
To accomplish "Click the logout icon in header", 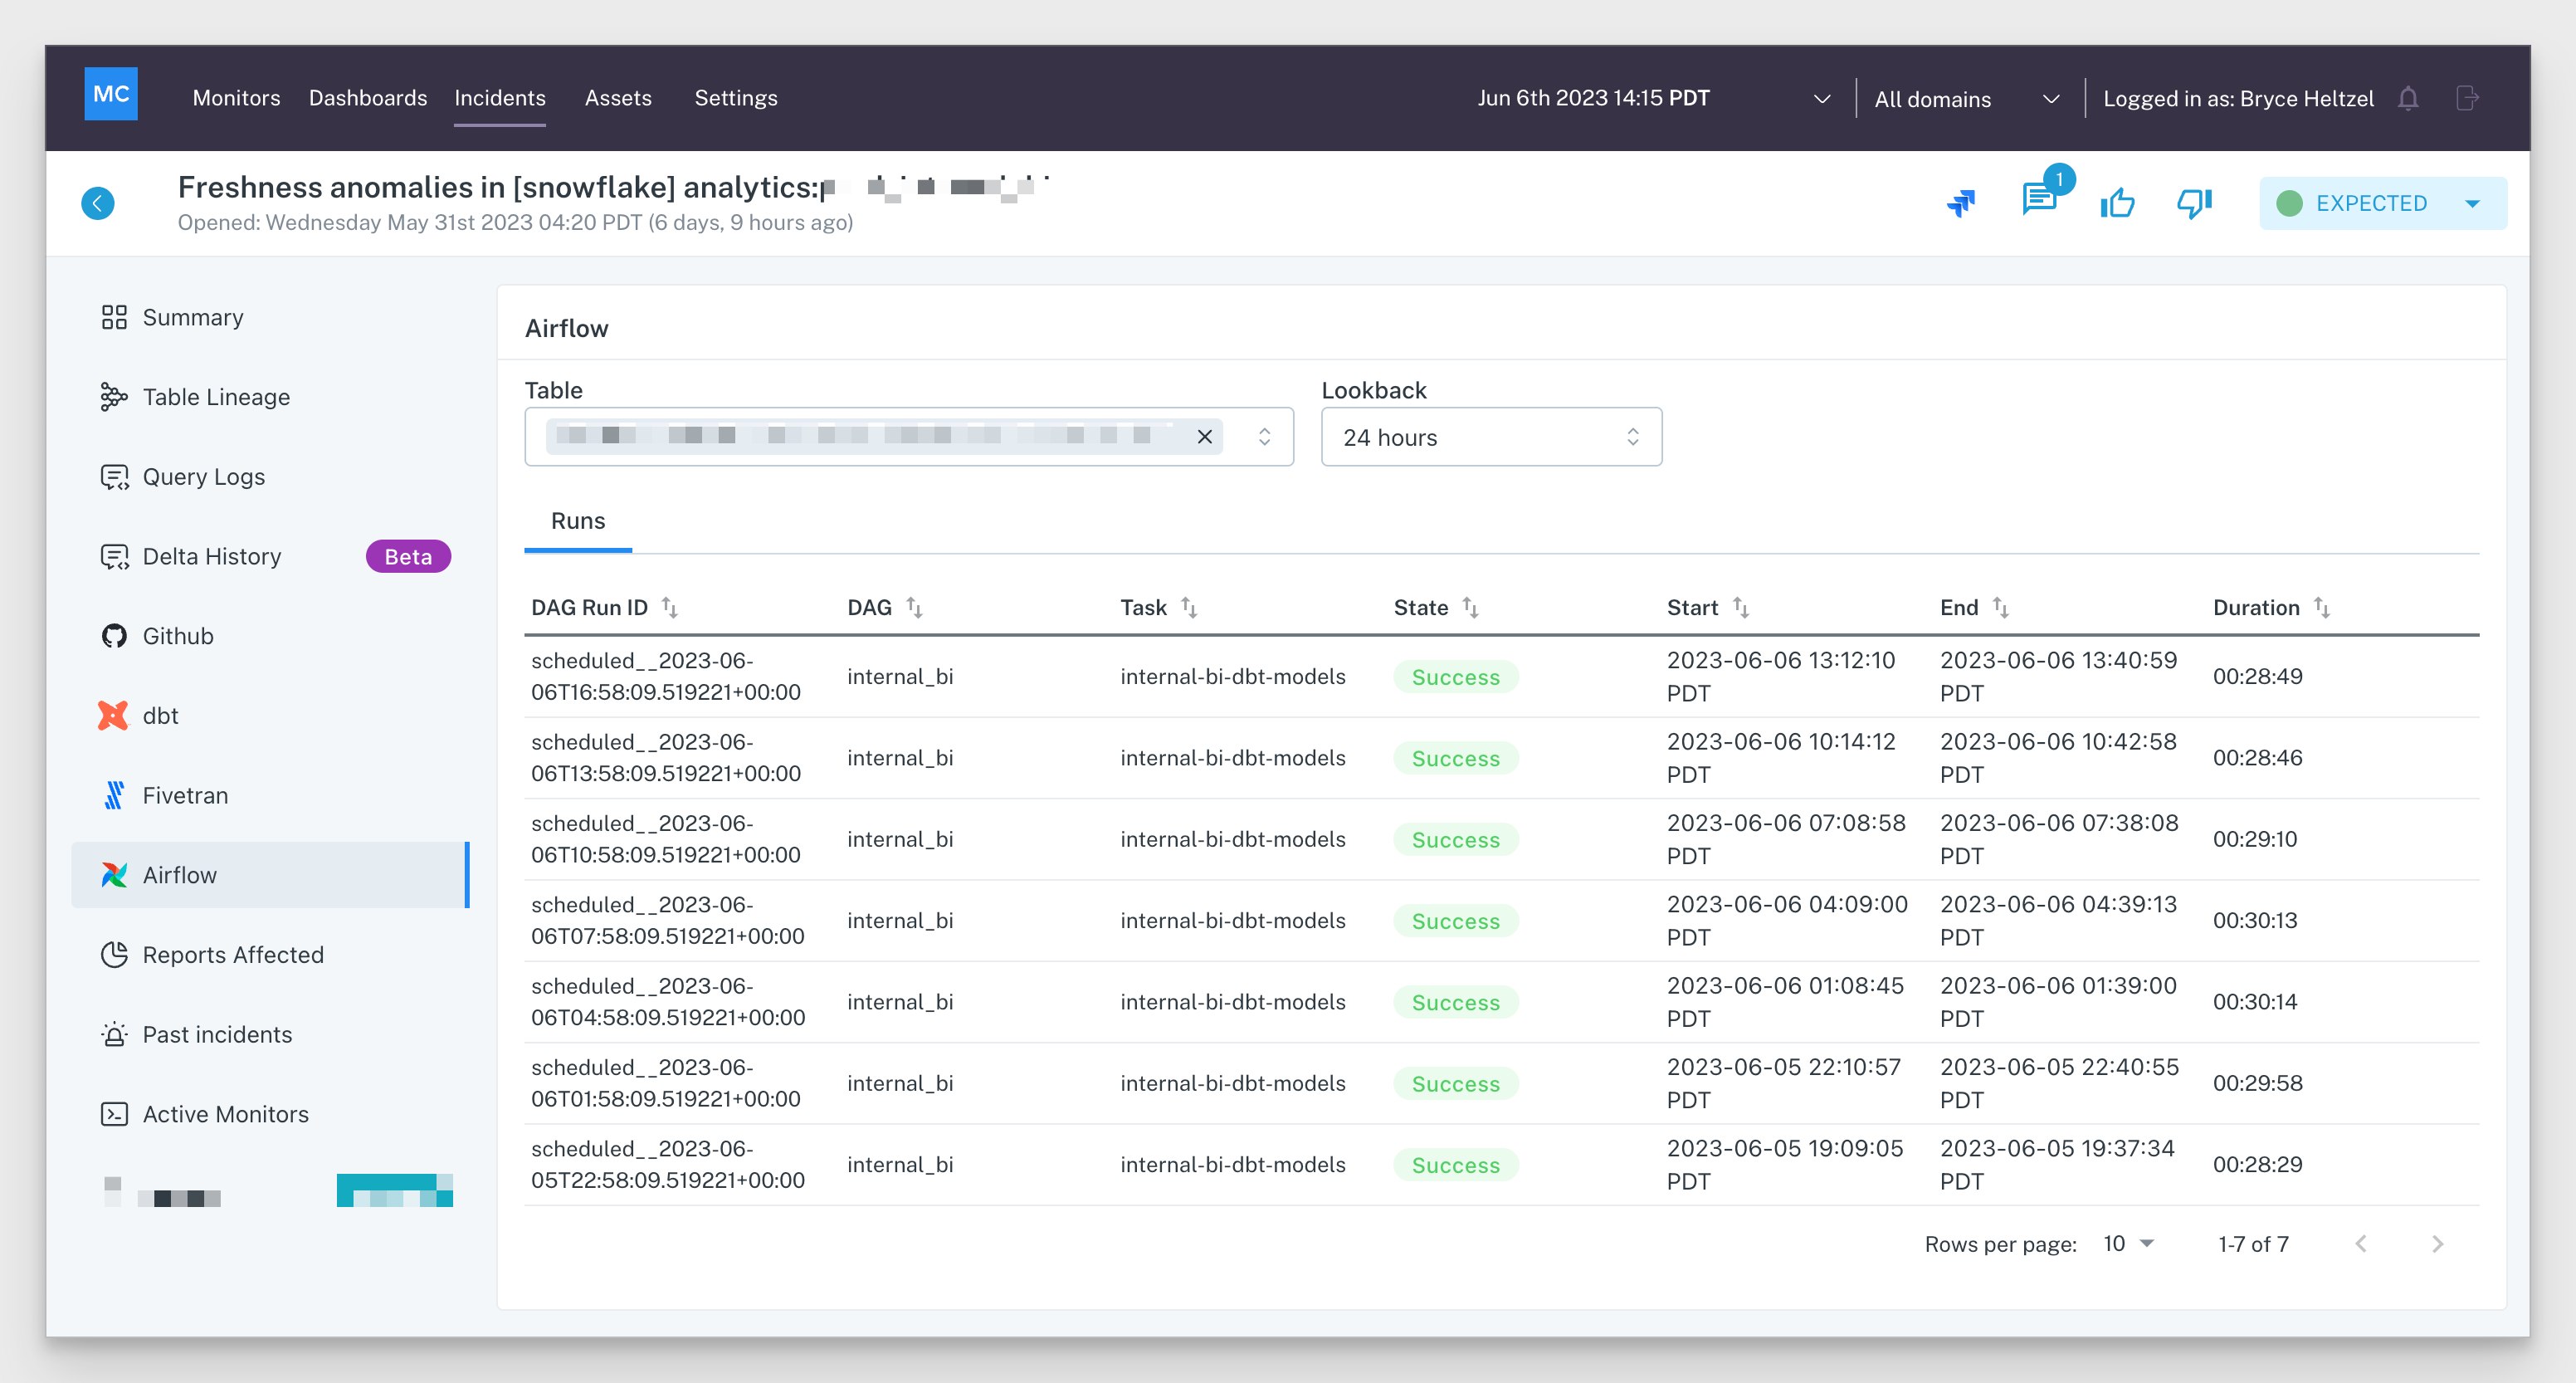I will [x=2467, y=98].
